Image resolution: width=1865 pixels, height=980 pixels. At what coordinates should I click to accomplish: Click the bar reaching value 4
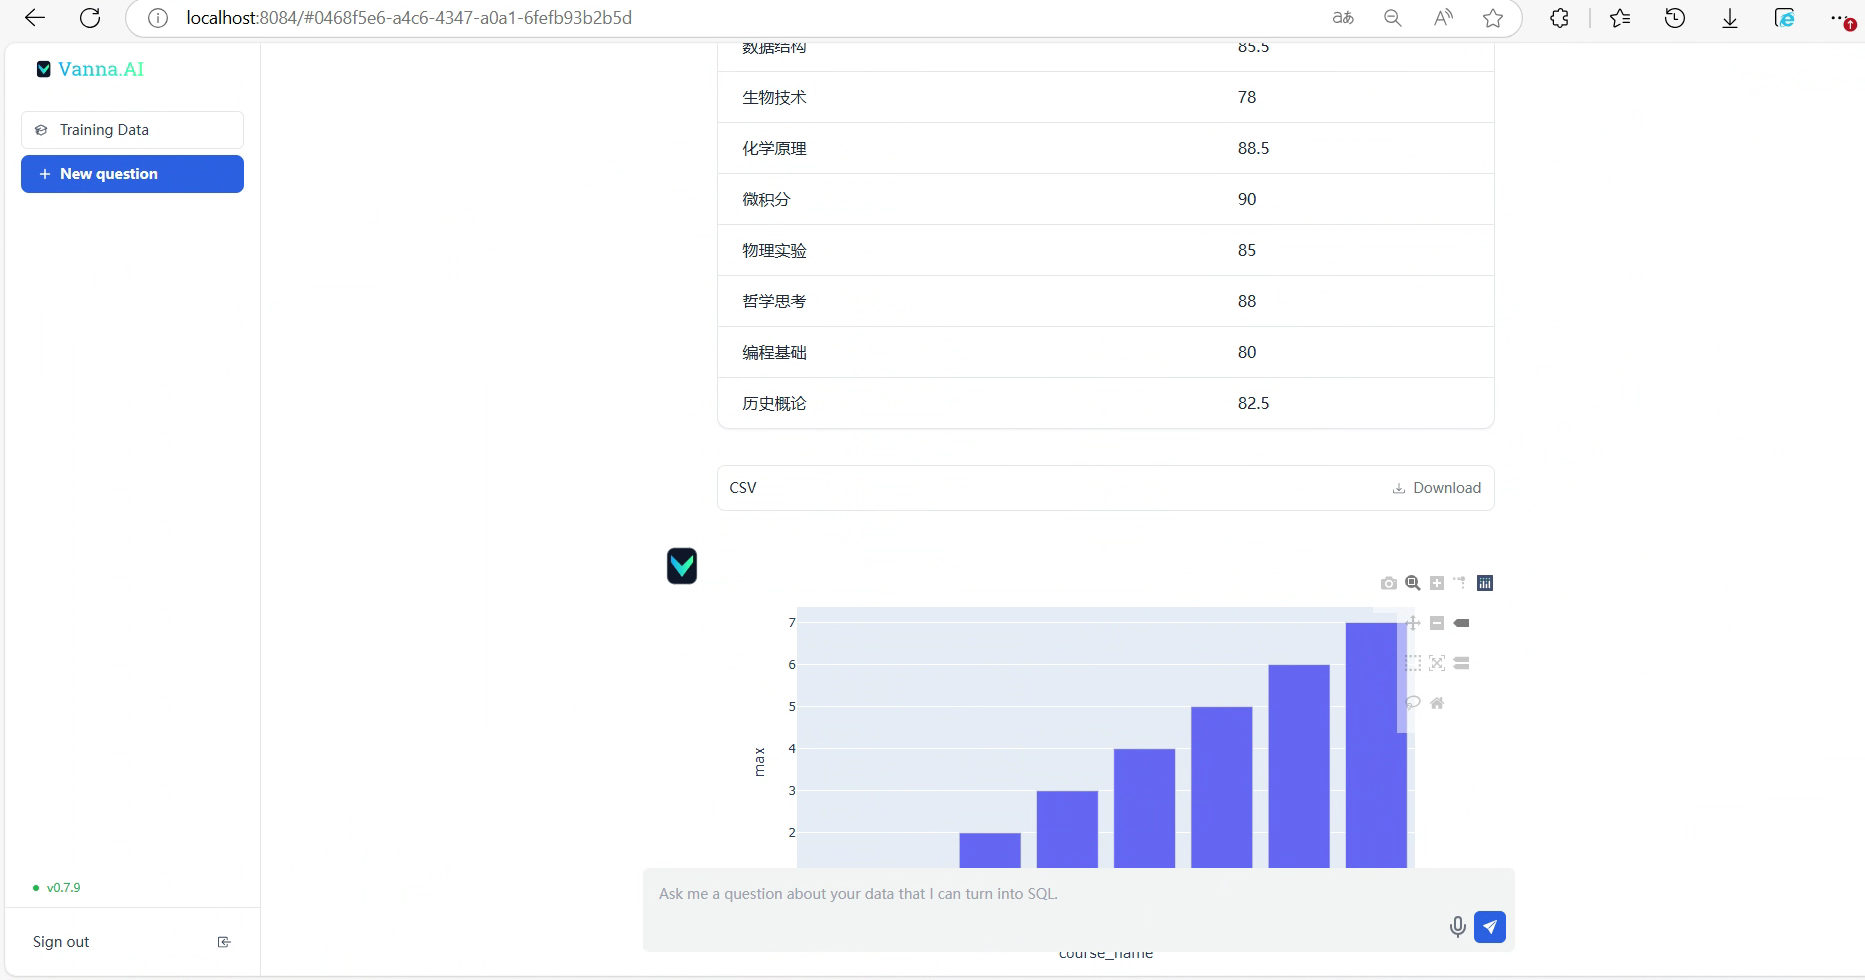[x=1145, y=808]
